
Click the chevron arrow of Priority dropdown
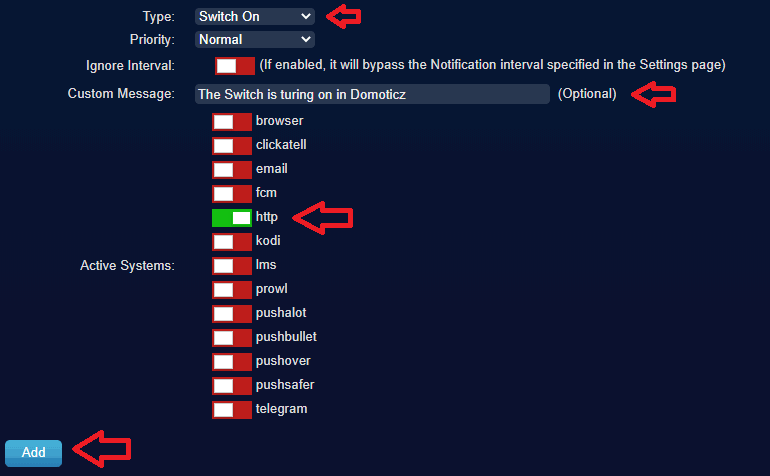click(305, 39)
